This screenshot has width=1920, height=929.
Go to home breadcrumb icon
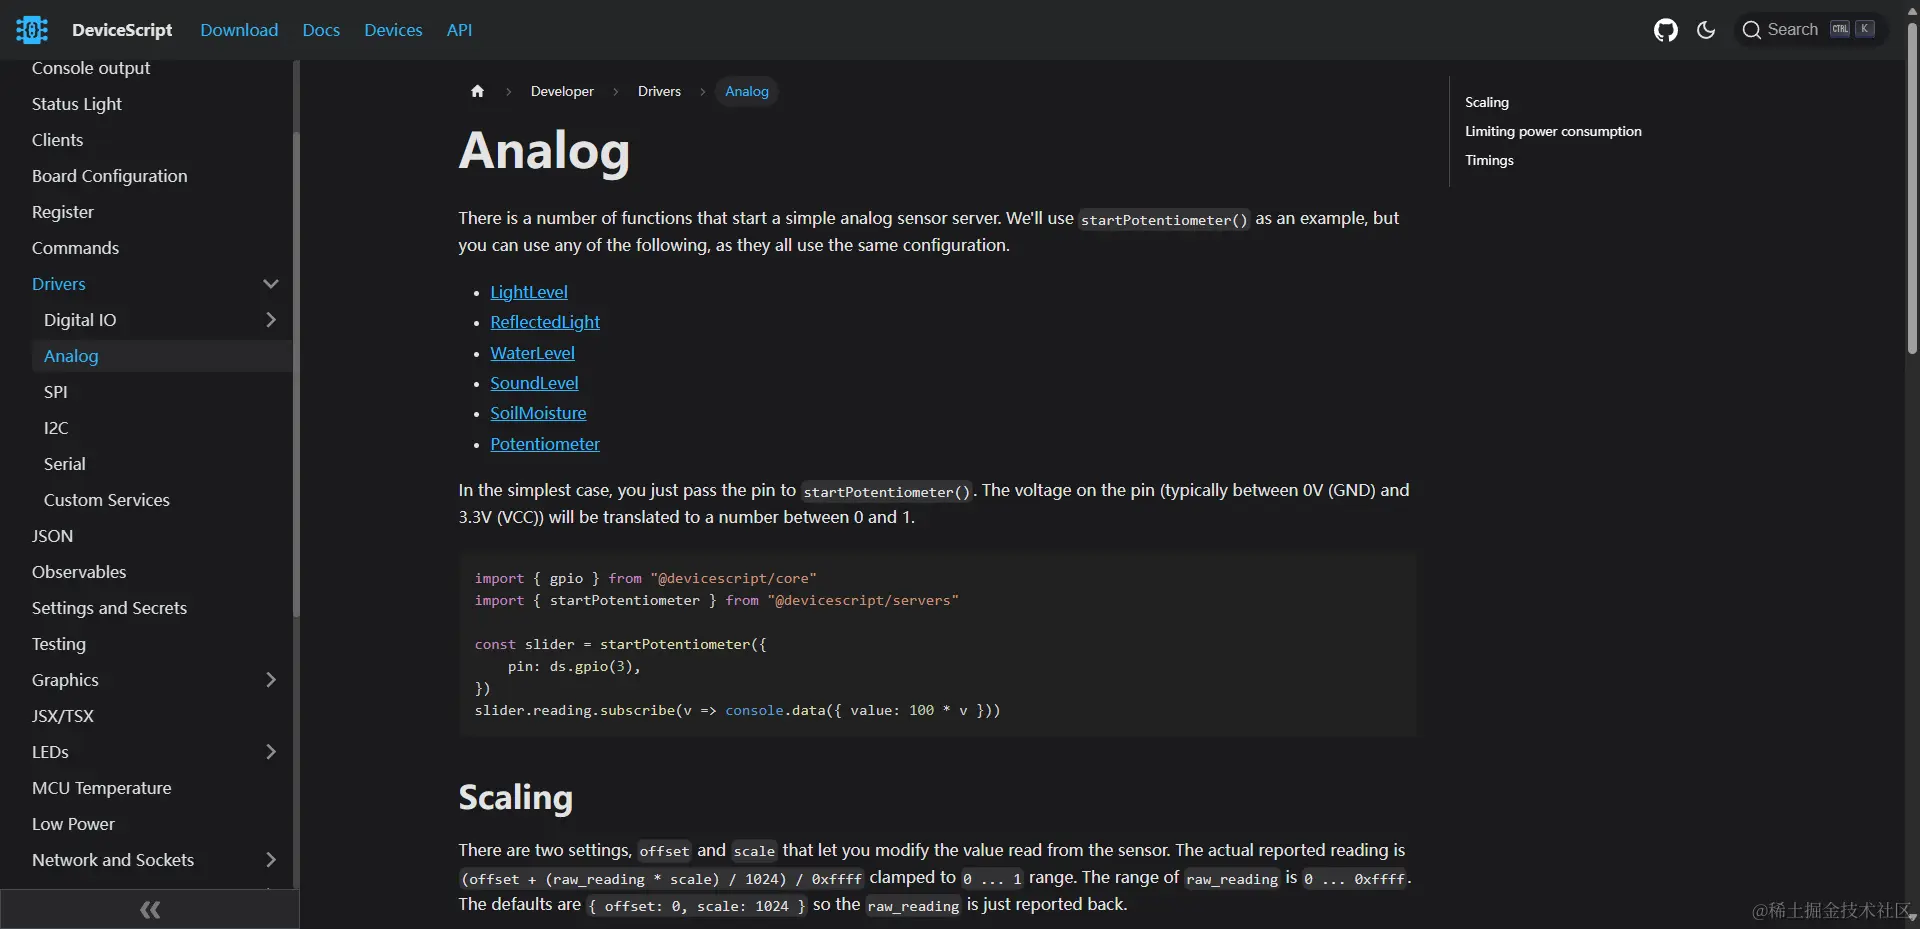click(x=477, y=91)
